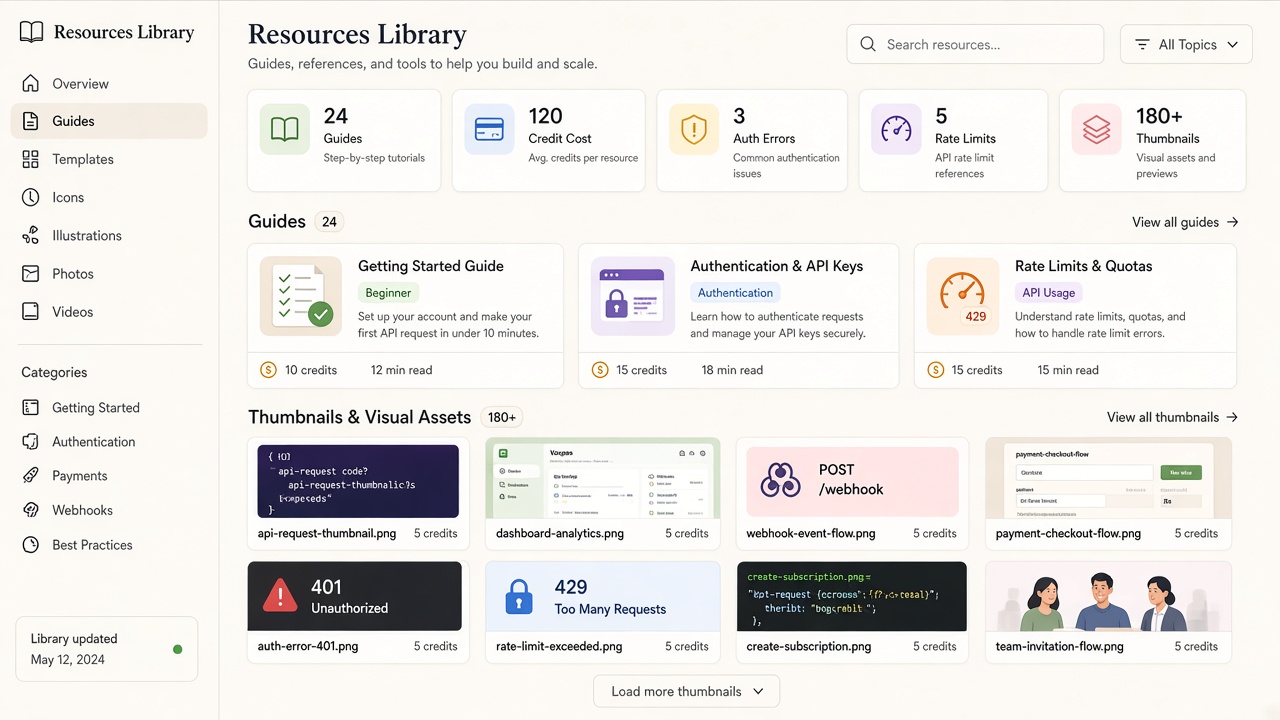Viewport: 1280px width, 720px height.
Task: Click the "18 min read" label
Action: [x=732, y=370]
